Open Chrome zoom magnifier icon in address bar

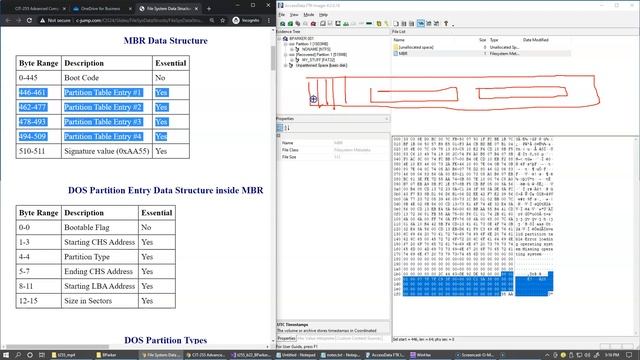pyautogui.click(x=212, y=20)
